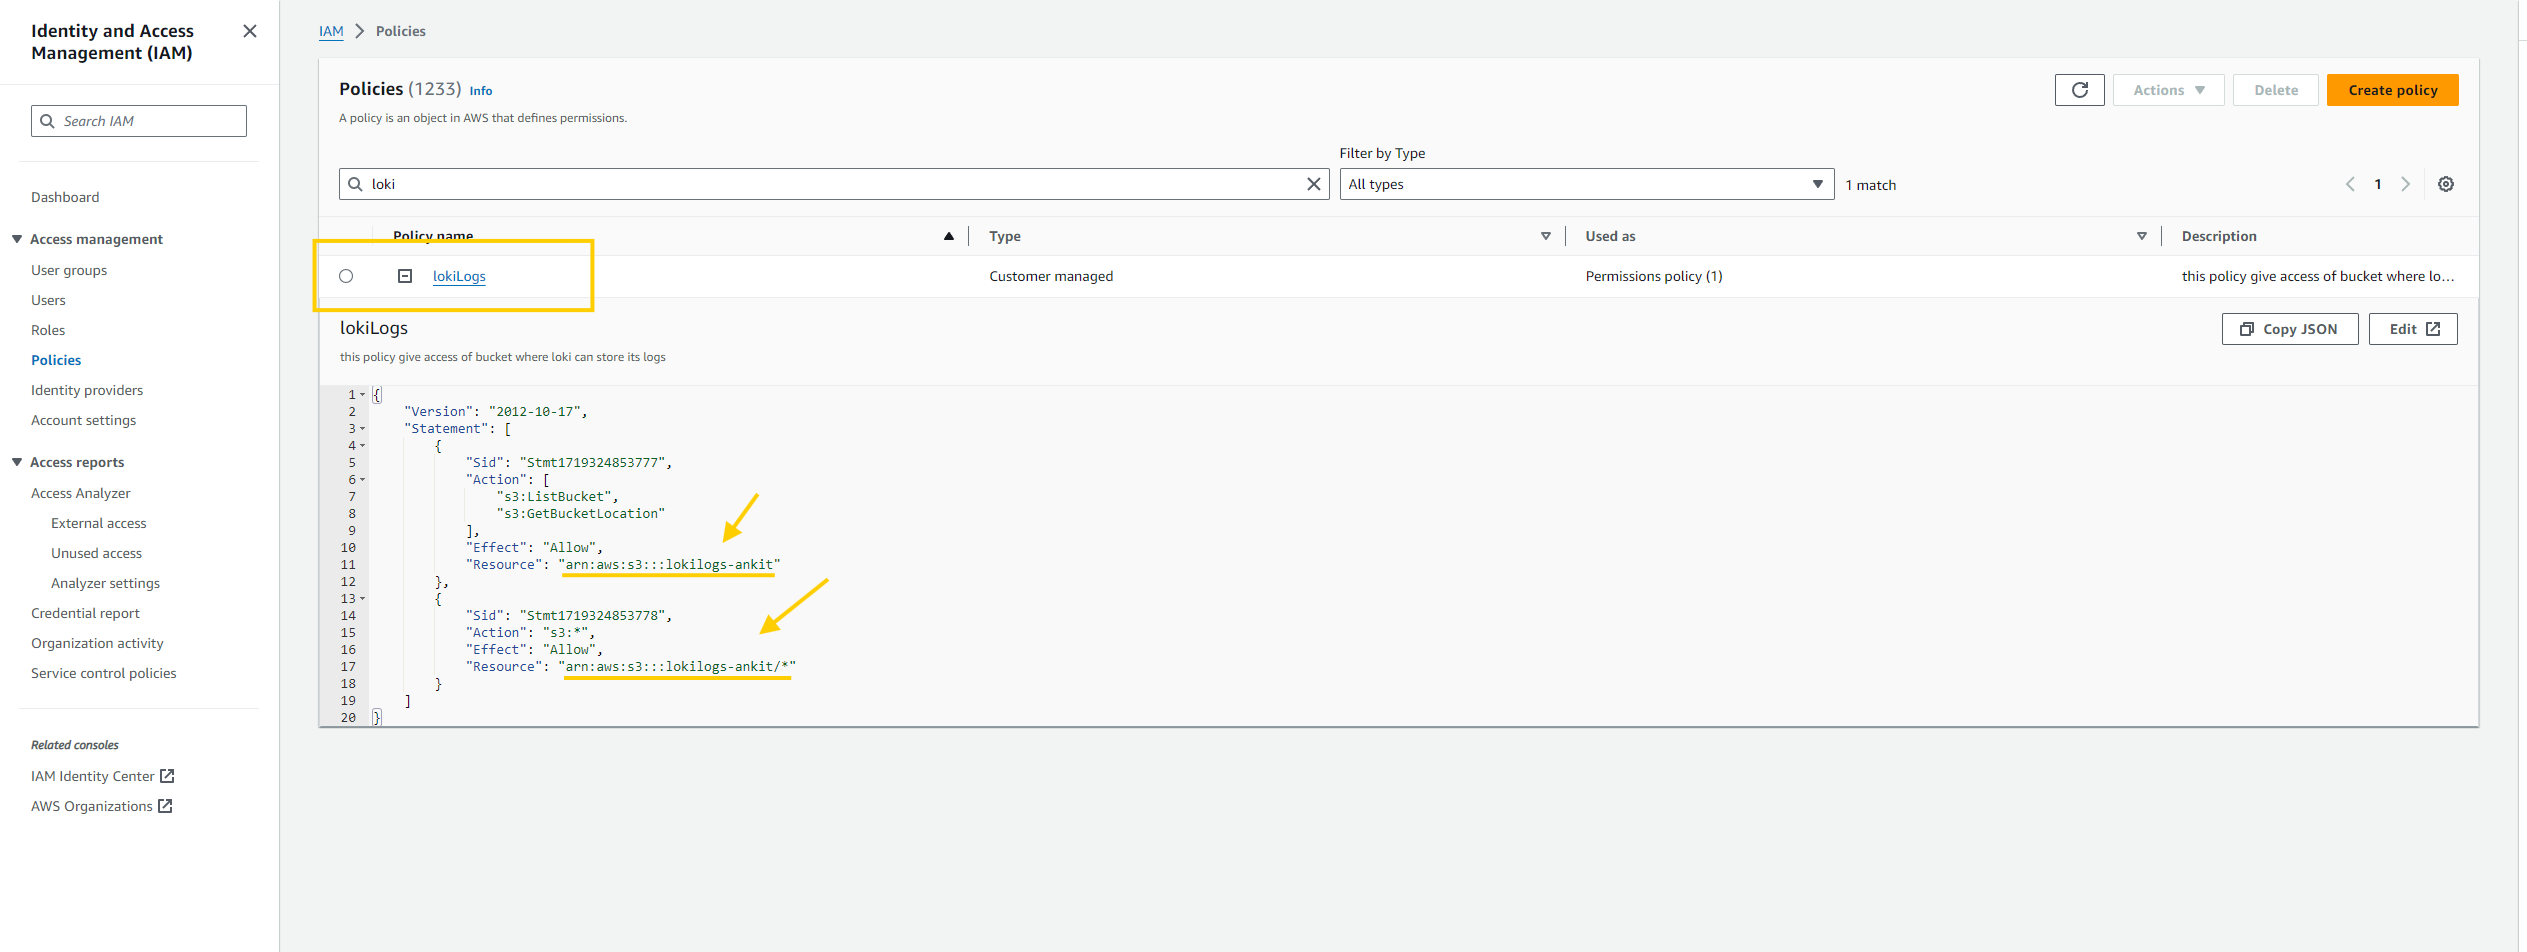Click the Delete button
2527x952 pixels.
pos(2275,90)
